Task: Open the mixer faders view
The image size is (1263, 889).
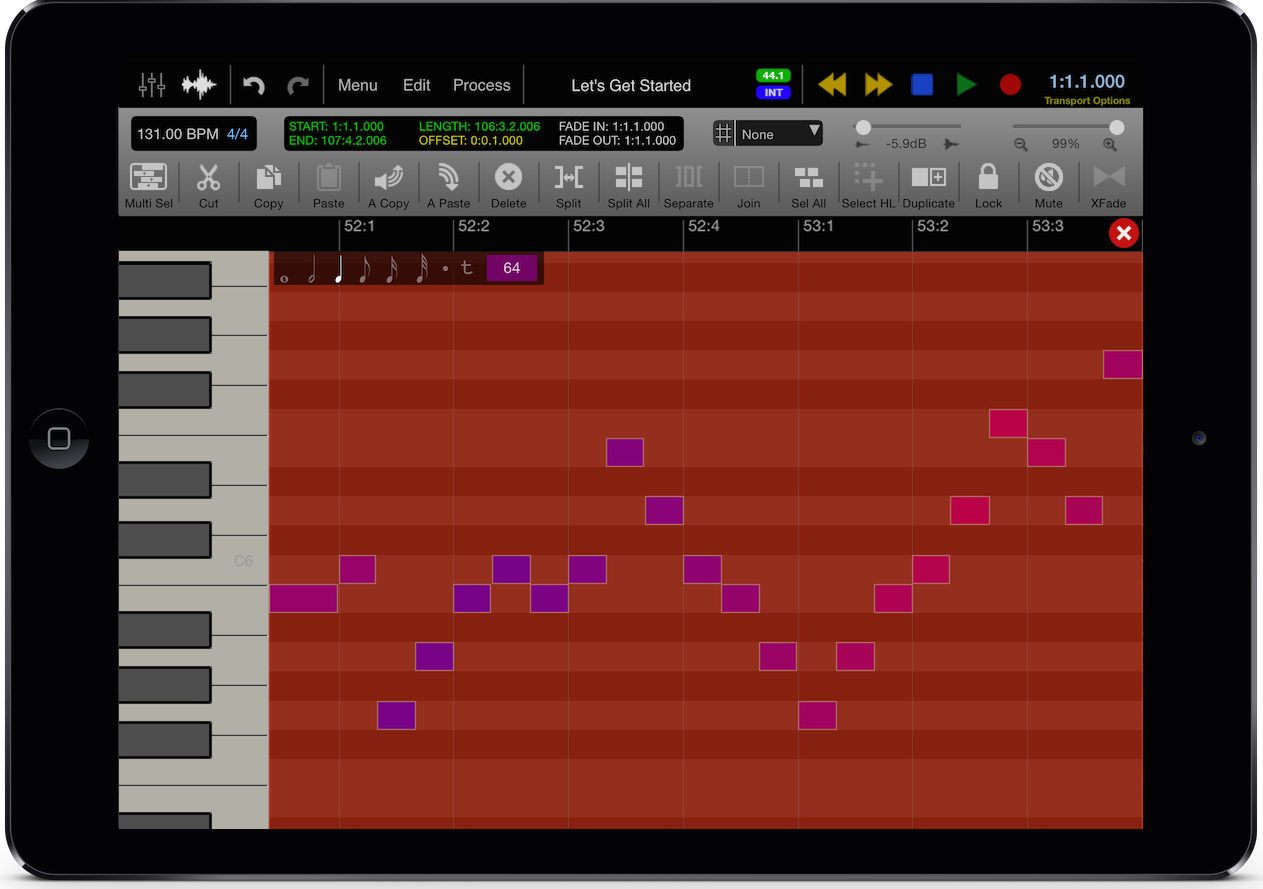Action: coord(152,85)
